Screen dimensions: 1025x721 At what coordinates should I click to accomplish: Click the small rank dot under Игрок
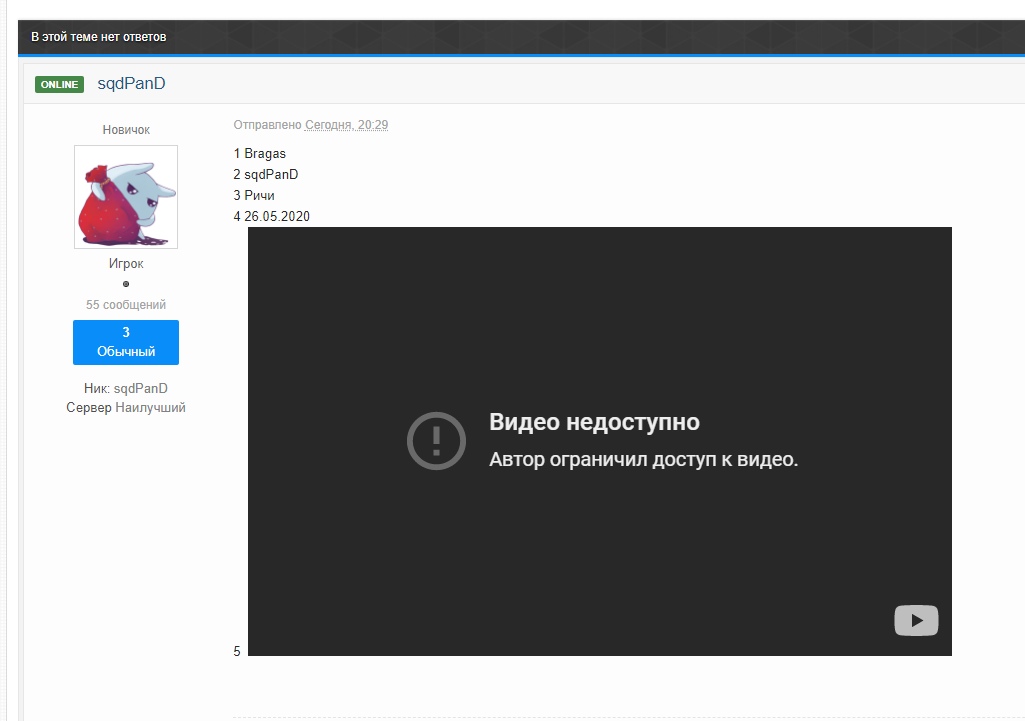click(x=126, y=284)
